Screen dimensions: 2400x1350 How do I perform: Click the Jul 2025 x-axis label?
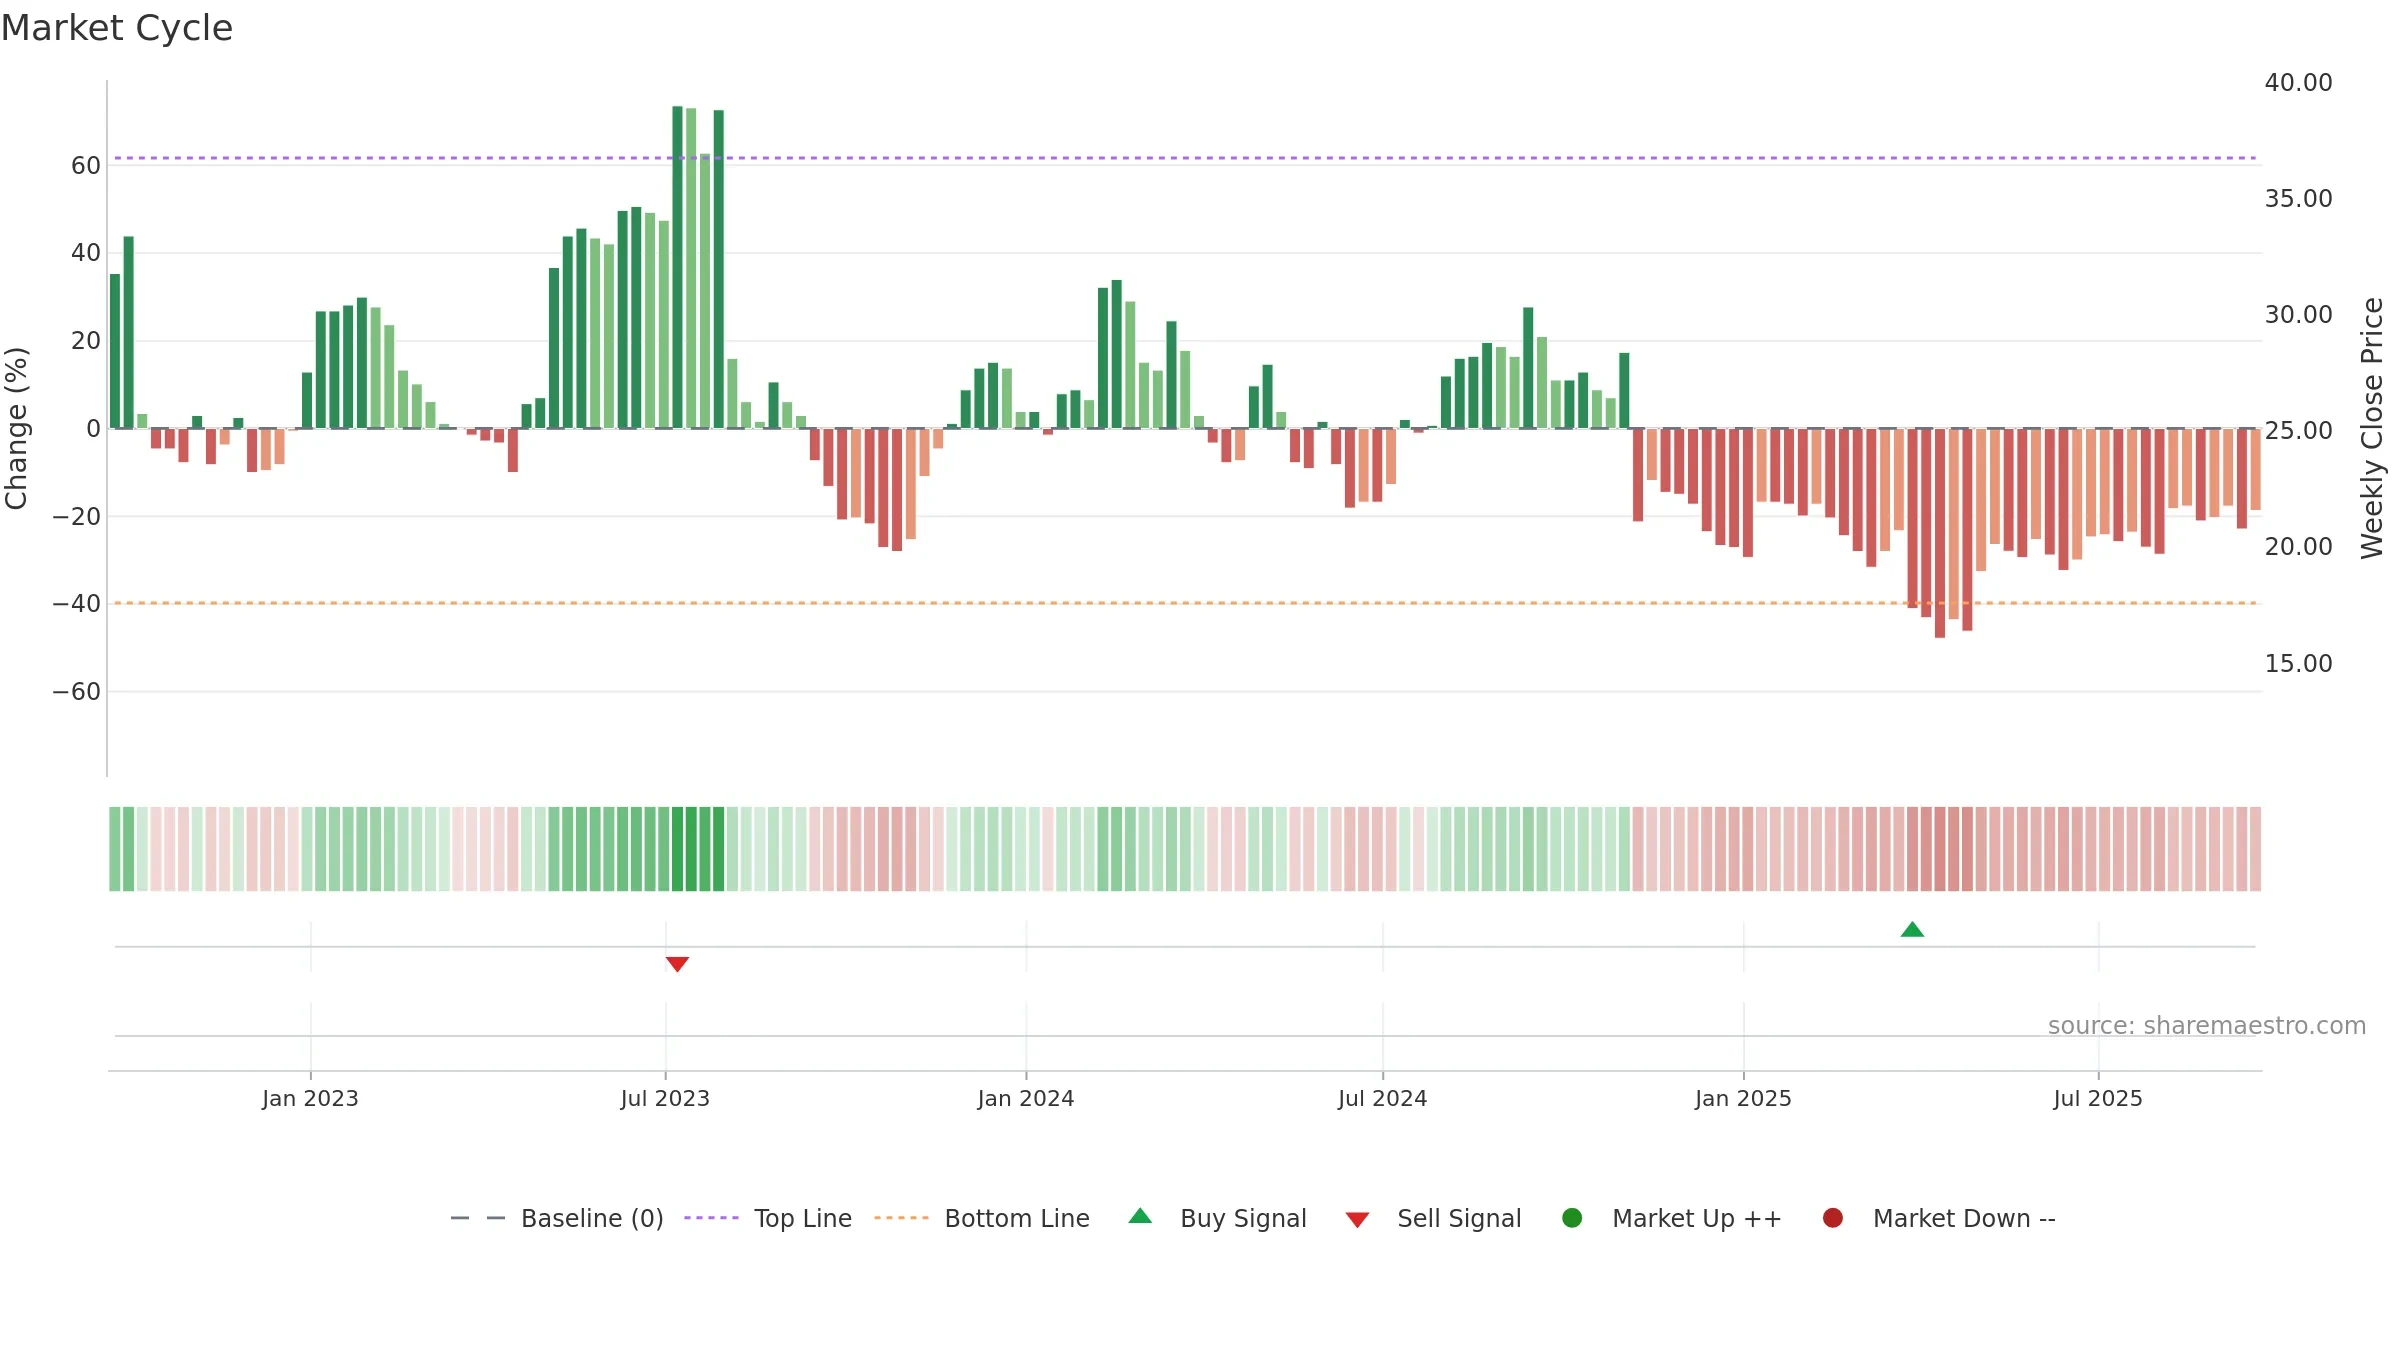coord(2098,1098)
